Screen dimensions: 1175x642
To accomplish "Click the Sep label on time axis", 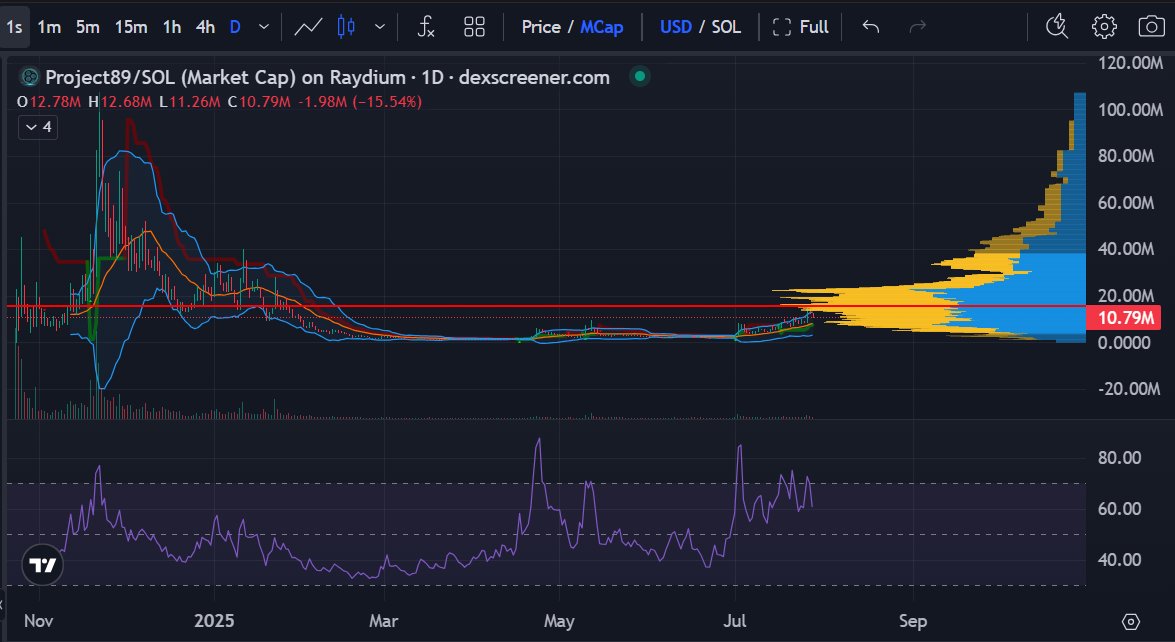I will point(913,621).
